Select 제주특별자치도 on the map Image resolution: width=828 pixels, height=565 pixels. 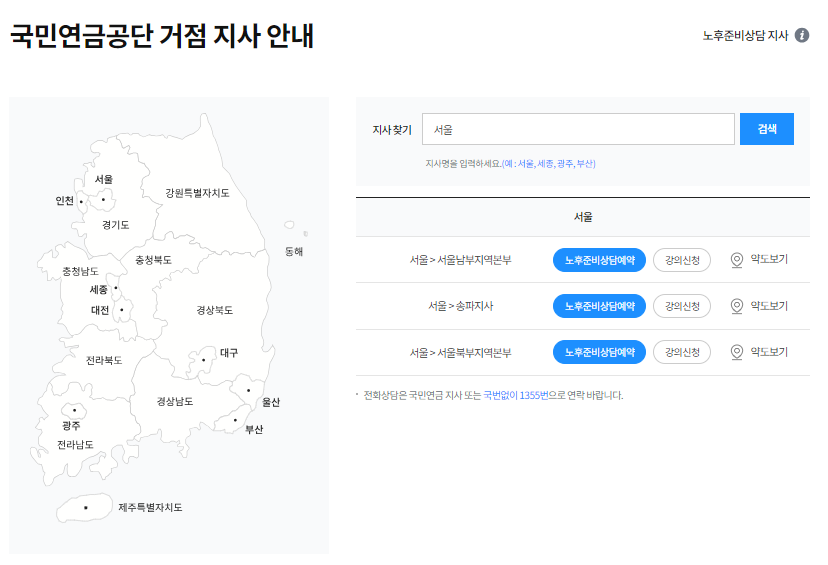coord(150,507)
